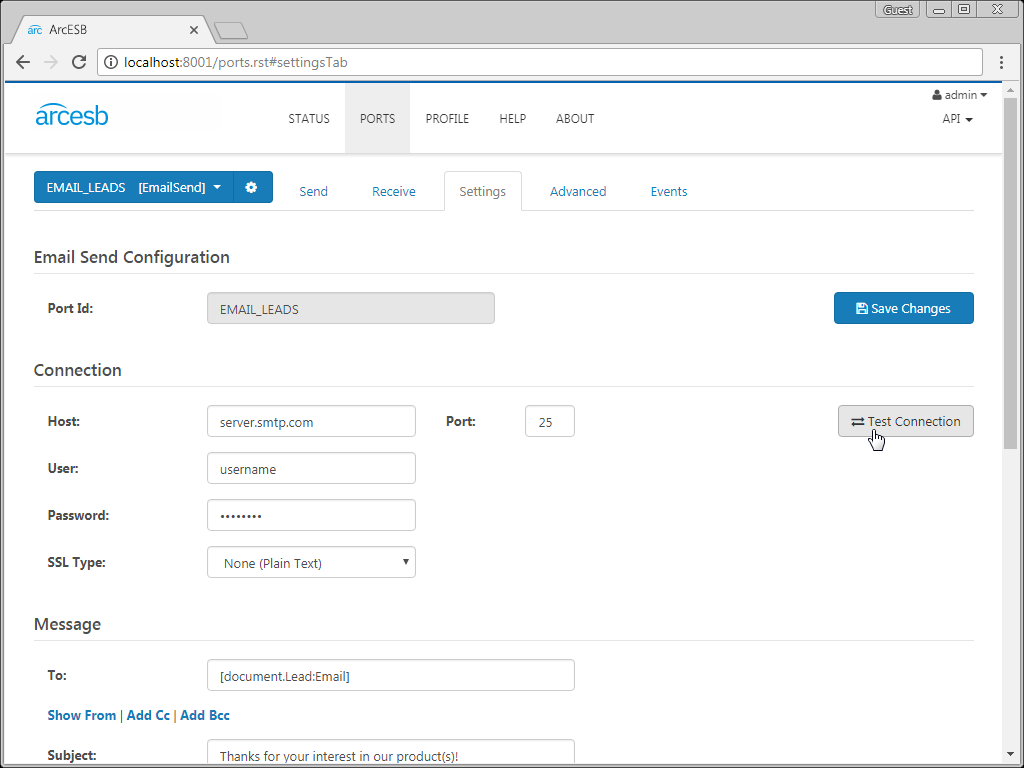The height and width of the screenshot is (768, 1024).
Task: Click the Add Bcc link
Action: pyautogui.click(x=205, y=715)
